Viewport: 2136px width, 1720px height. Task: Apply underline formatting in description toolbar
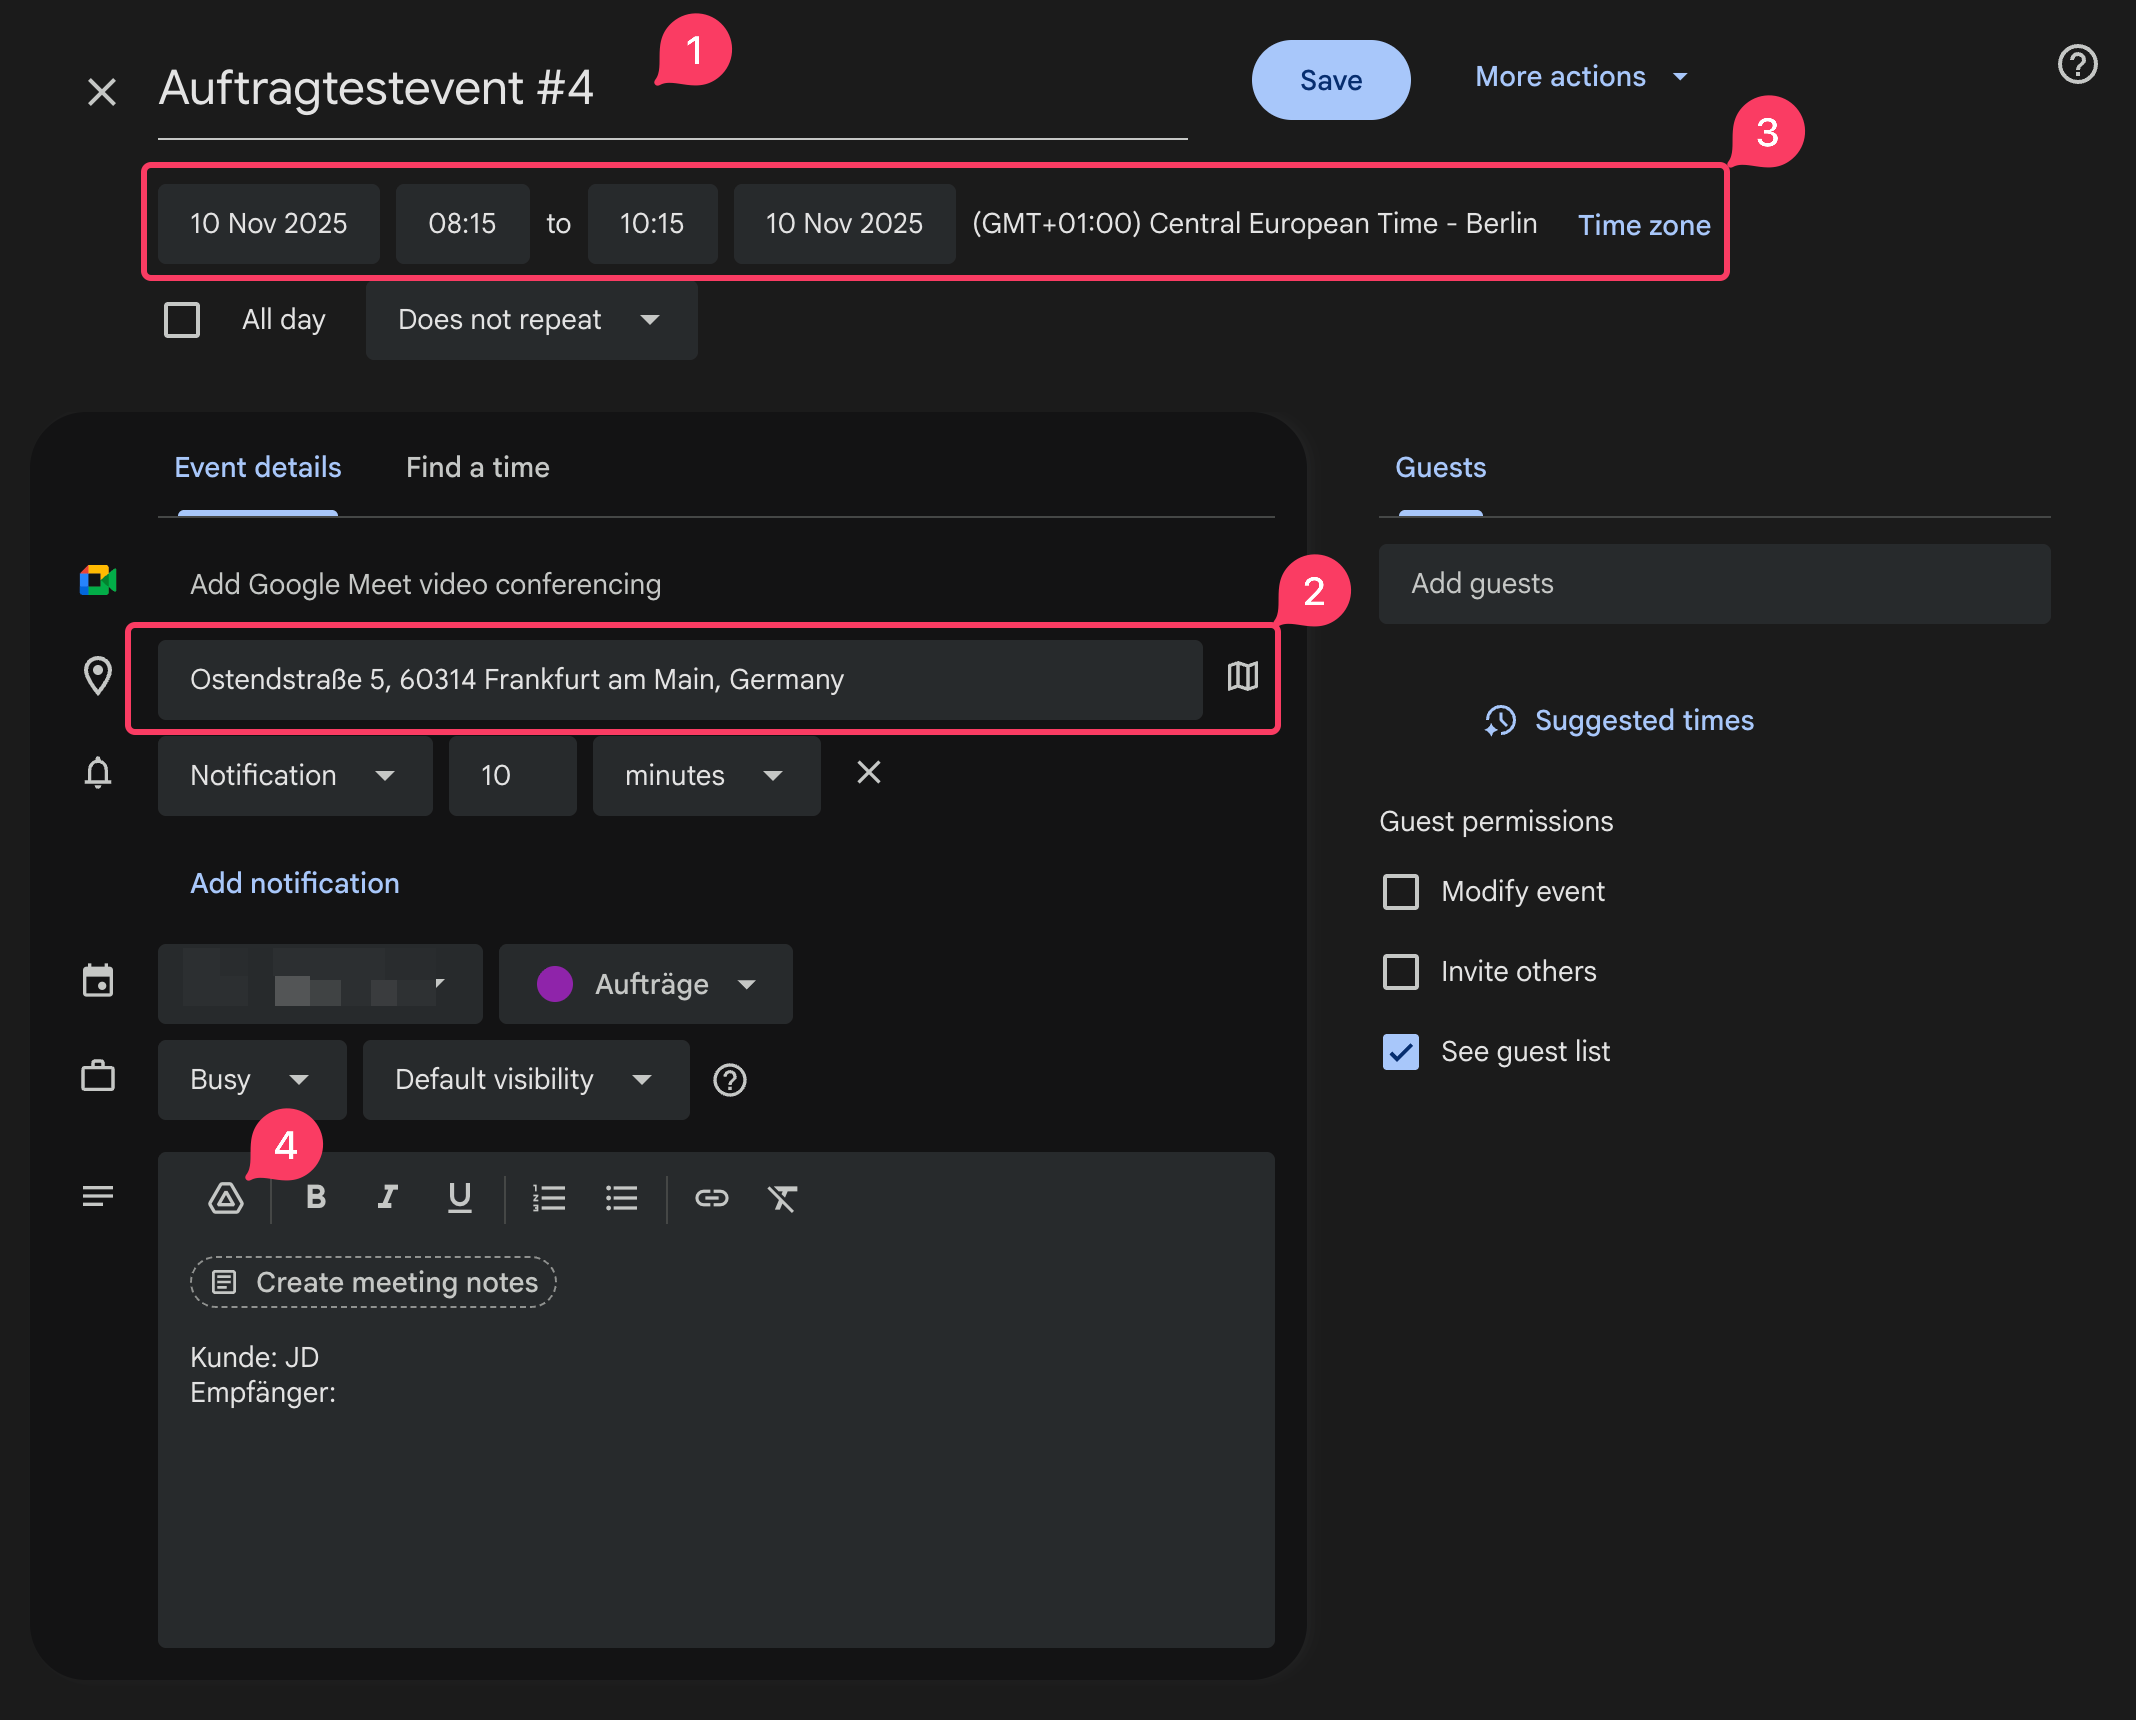pos(460,1197)
